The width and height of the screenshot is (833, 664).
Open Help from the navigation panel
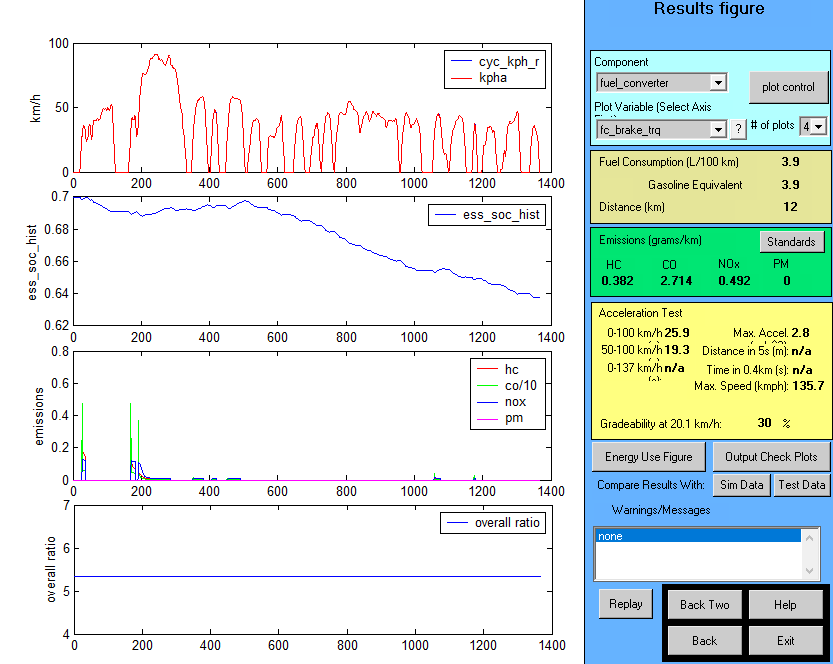[785, 605]
